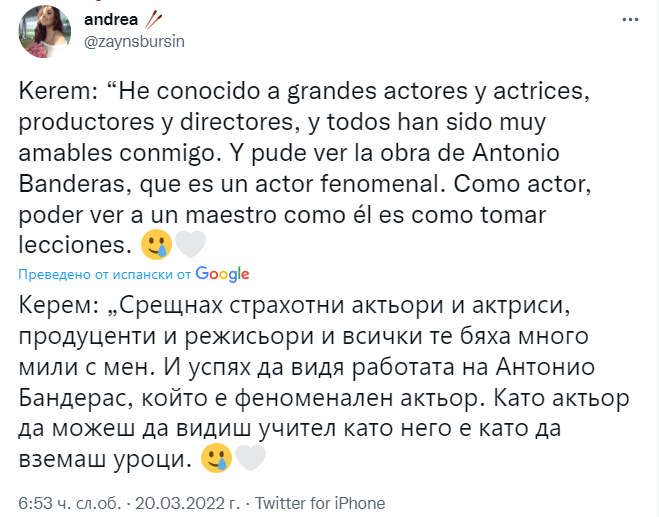
Task: Click the Twitter for iPhone source link
Action: 322,502
